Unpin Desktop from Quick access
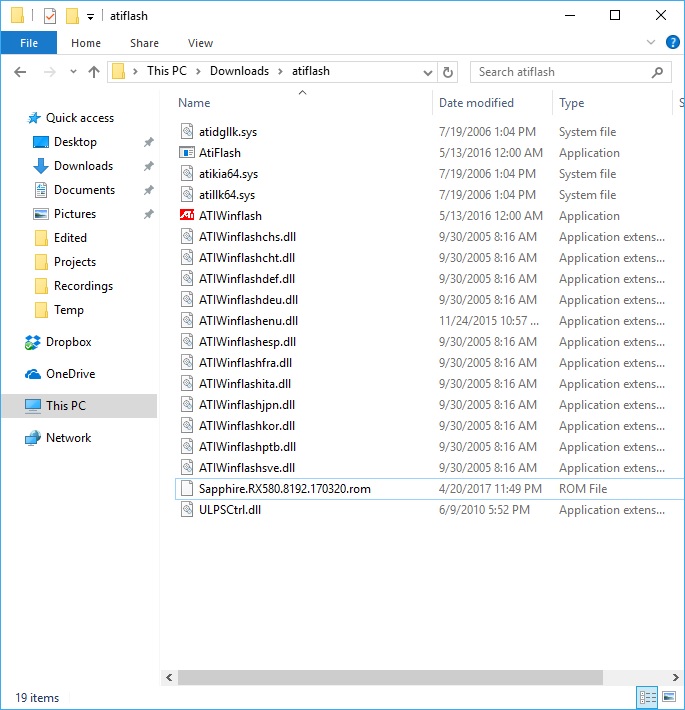 click(x=148, y=142)
